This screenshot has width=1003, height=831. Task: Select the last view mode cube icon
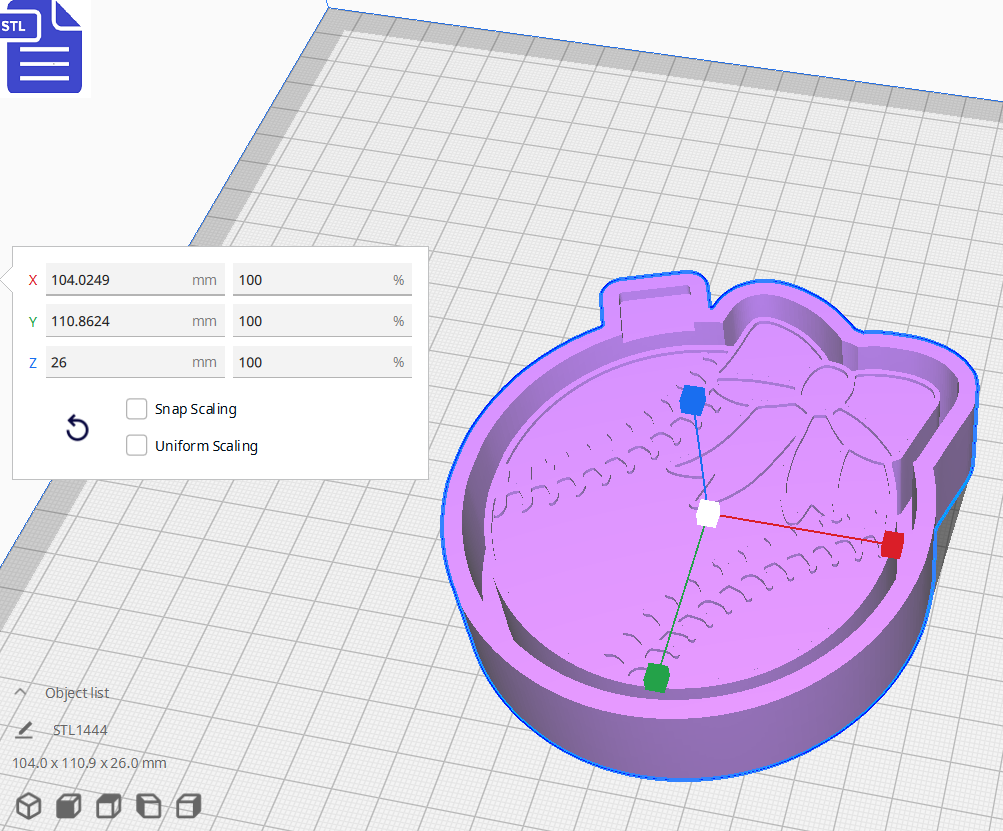click(188, 806)
